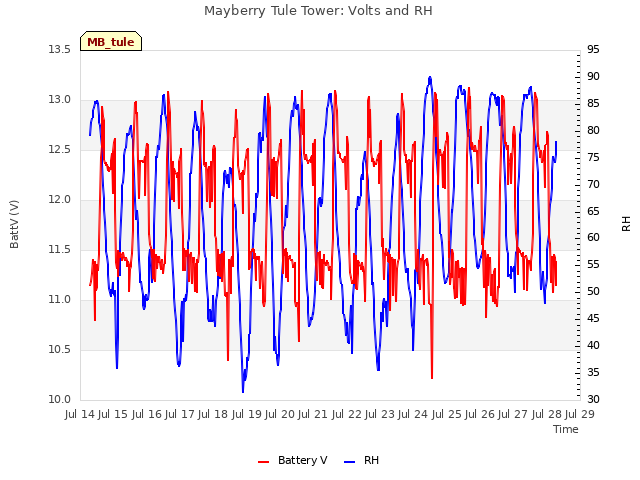Click the 40 right axis tick label
640x480 pixels.
[x=593, y=345]
